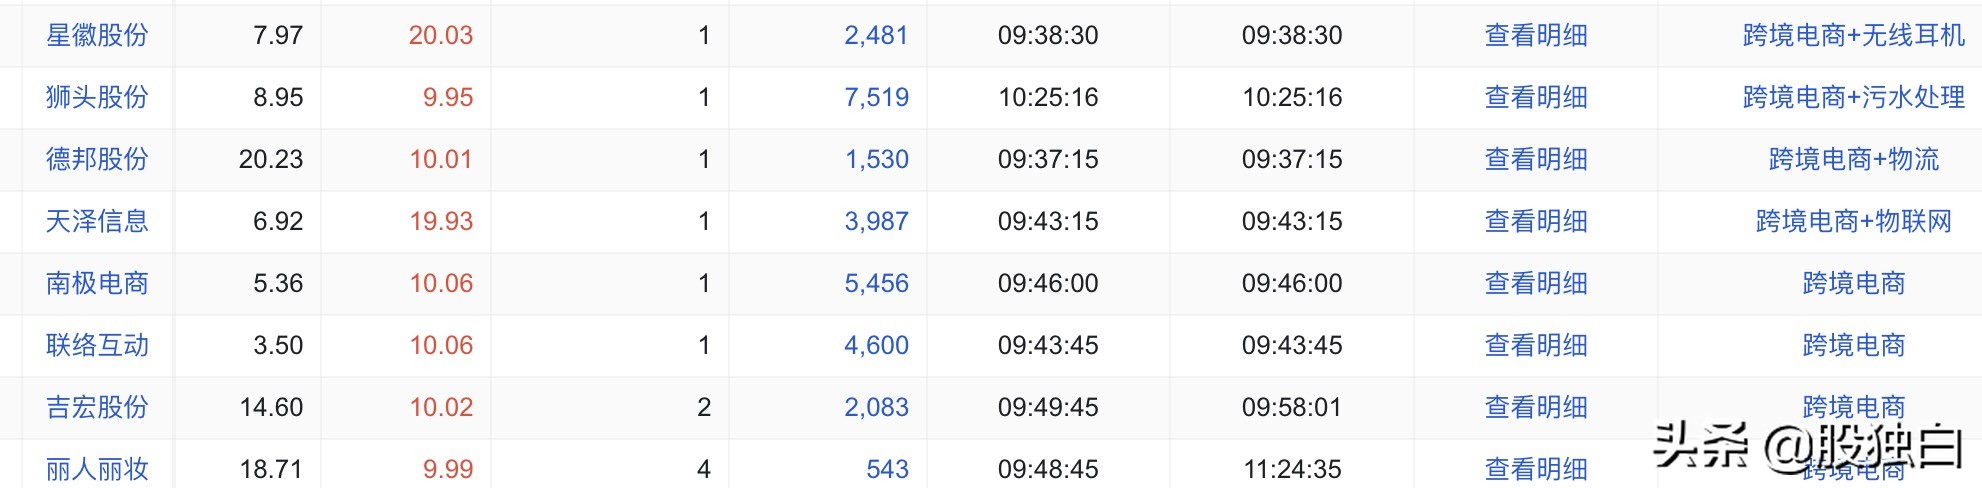The height and width of the screenshot is (488, 1982).
Task: Click the 德邦股份 stock name
Action: click(97, 159)
